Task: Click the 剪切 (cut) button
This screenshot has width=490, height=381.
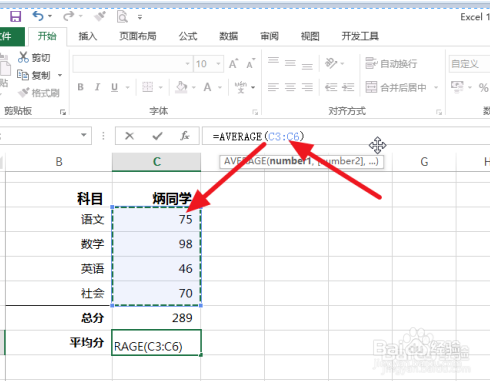Action: tap(34, 58)
